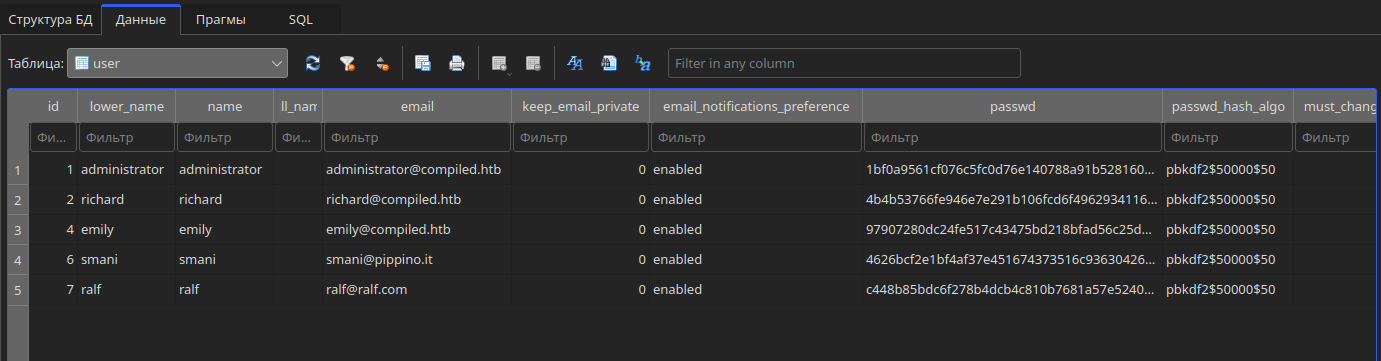
Task: Open the SQL tab
Action: [x=300, y=19]
